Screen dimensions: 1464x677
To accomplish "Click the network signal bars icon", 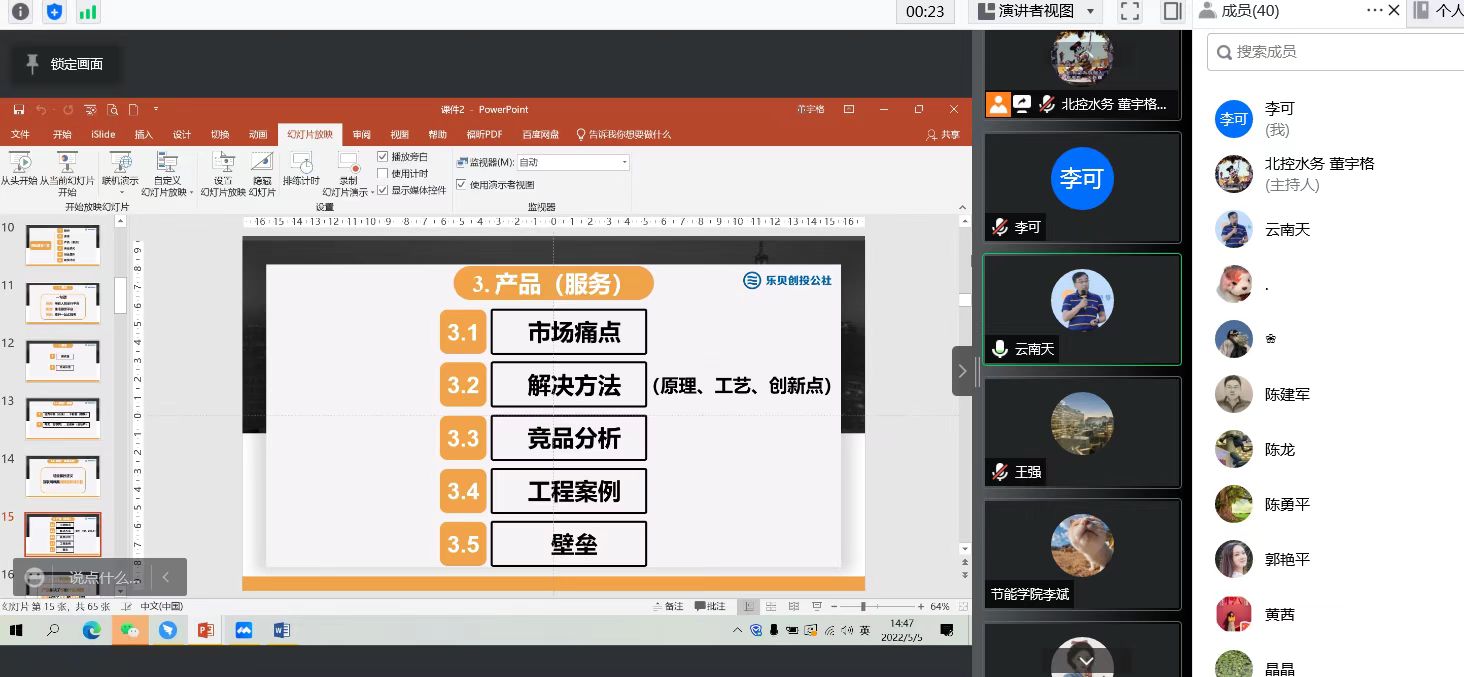I will [88, 12].
